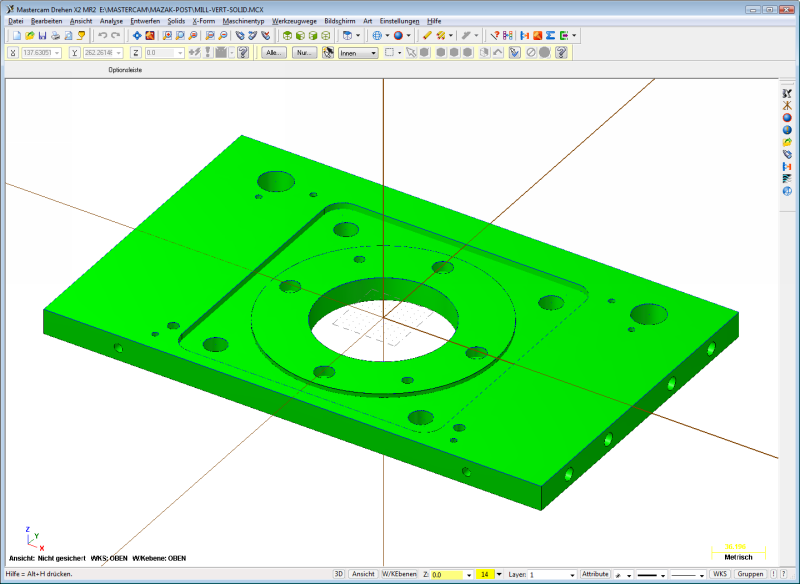Expand the shading sphere dropdown arrow
Screen dimensions: 800x584
click(x=409, y=36)
